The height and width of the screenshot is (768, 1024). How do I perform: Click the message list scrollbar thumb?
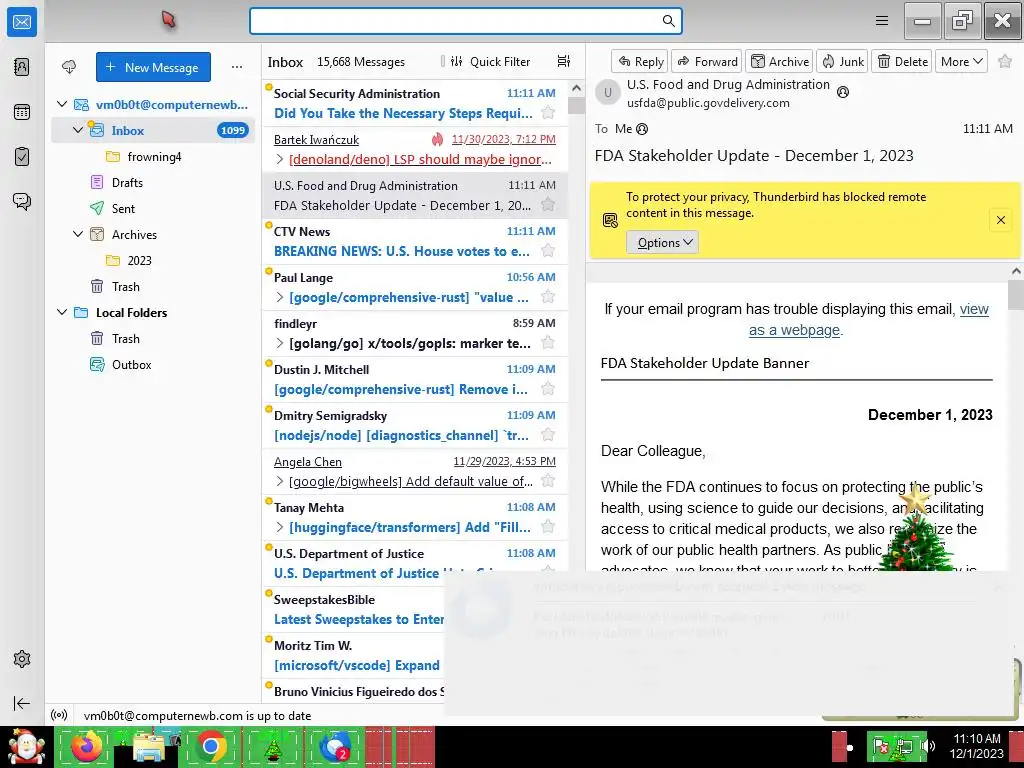(x=576, y=104)
